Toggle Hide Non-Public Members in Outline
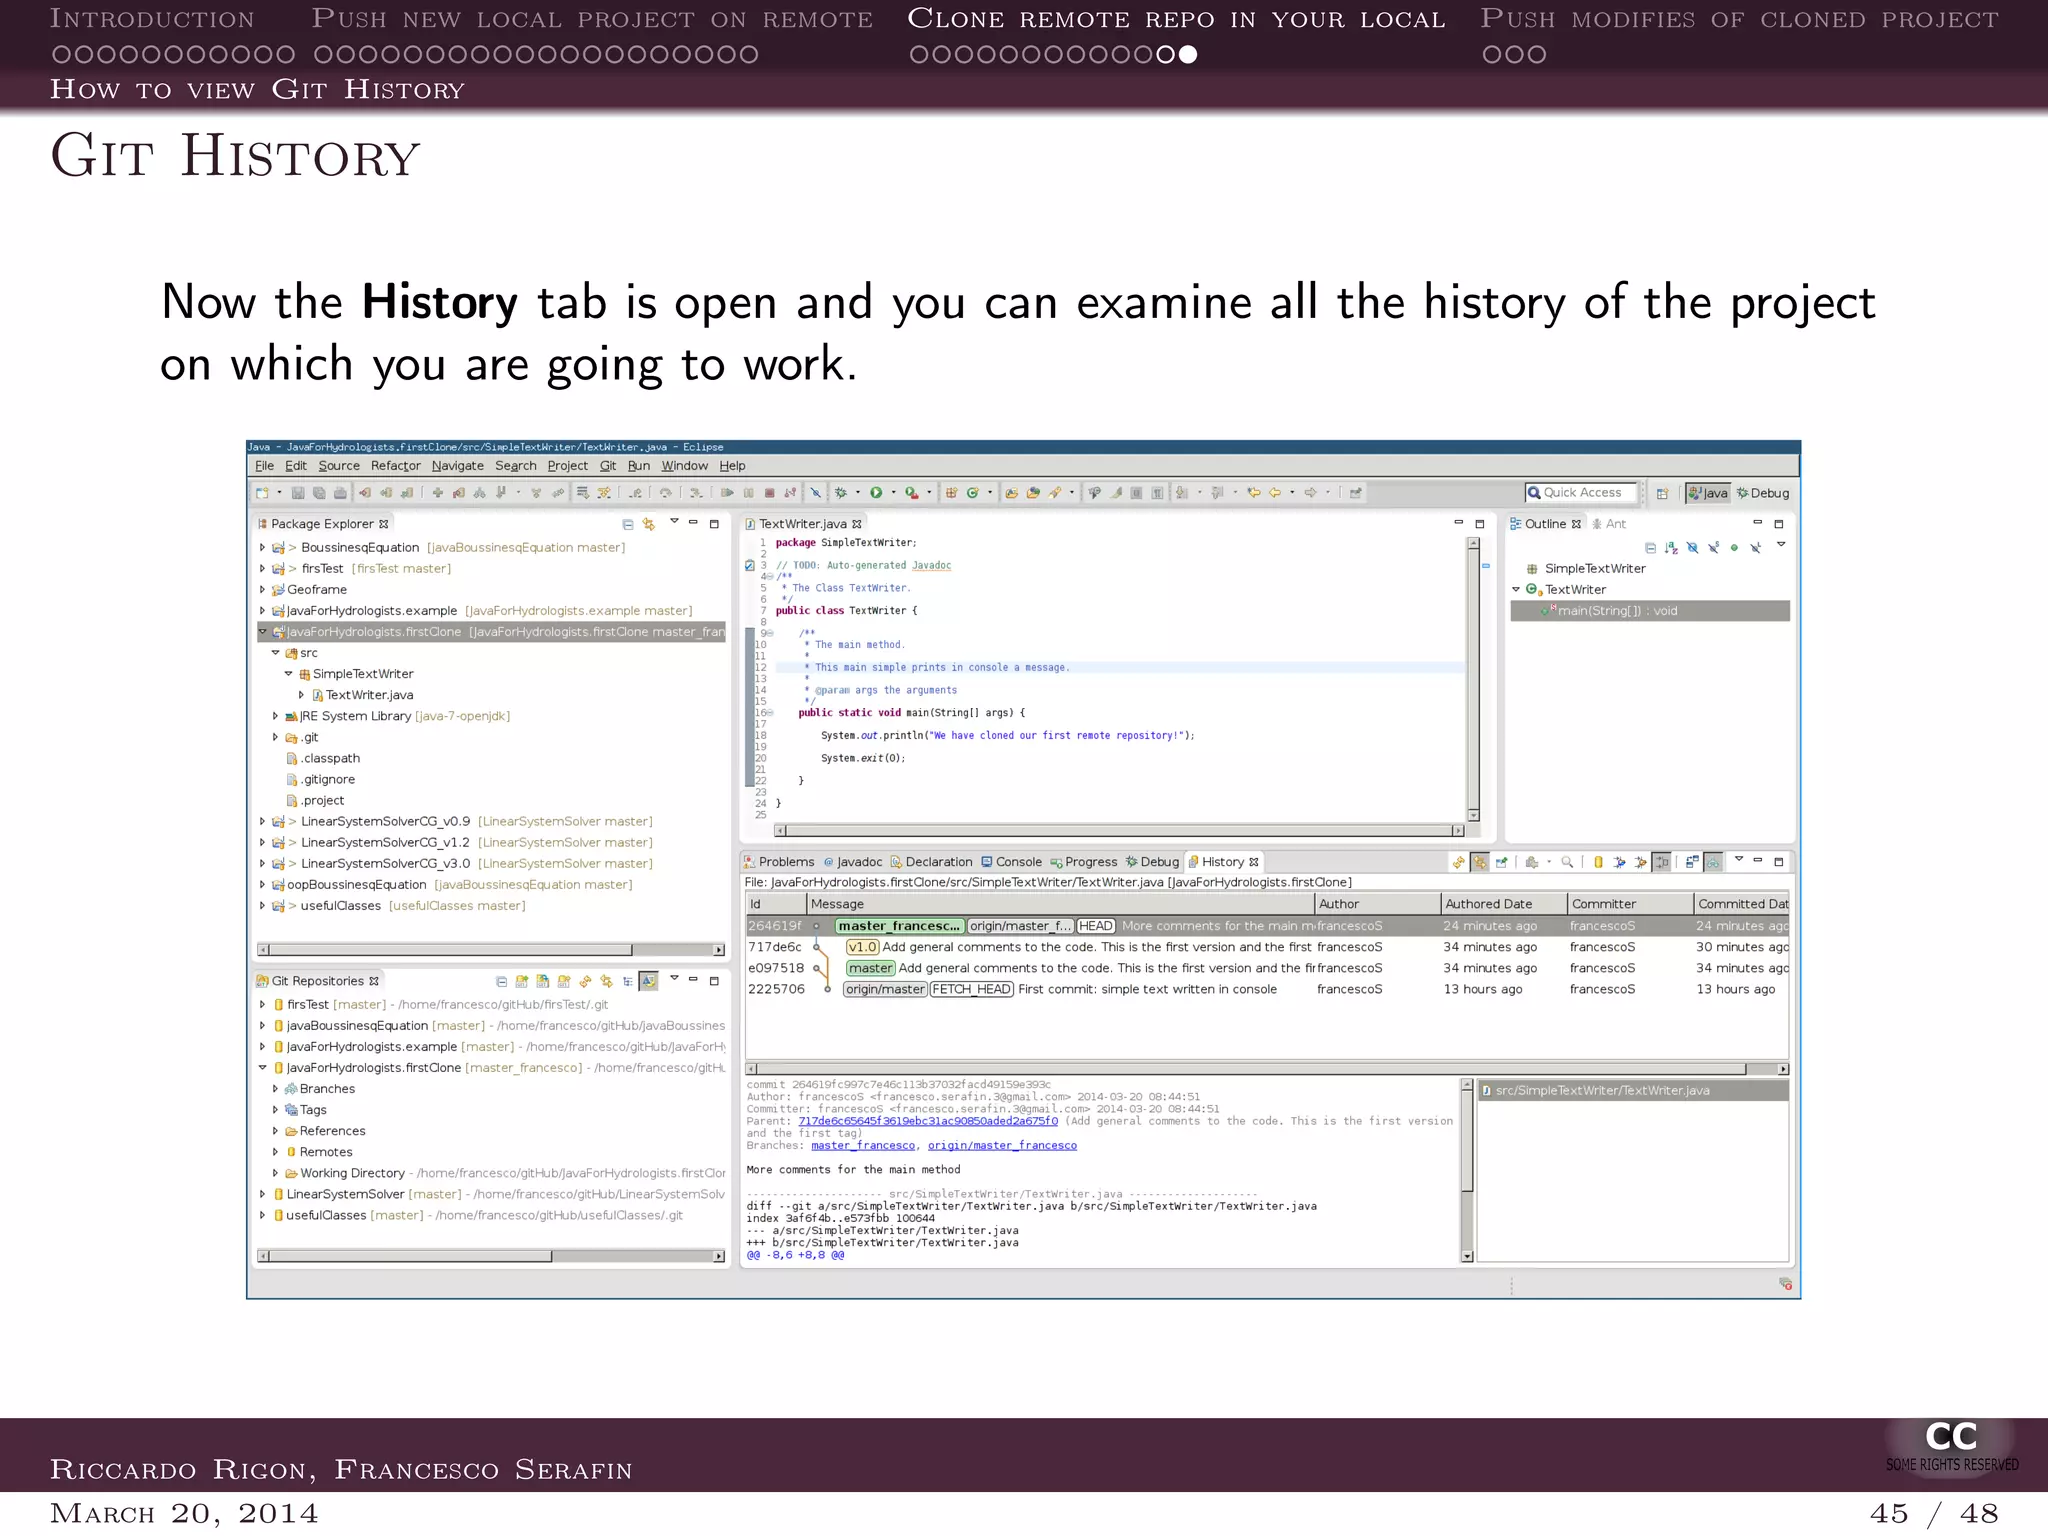 pos(1734,548)
